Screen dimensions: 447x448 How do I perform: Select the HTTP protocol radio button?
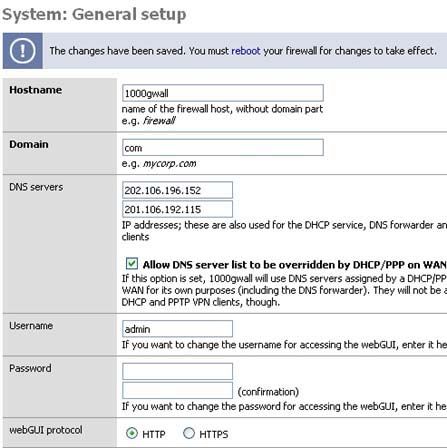(132, 433)
